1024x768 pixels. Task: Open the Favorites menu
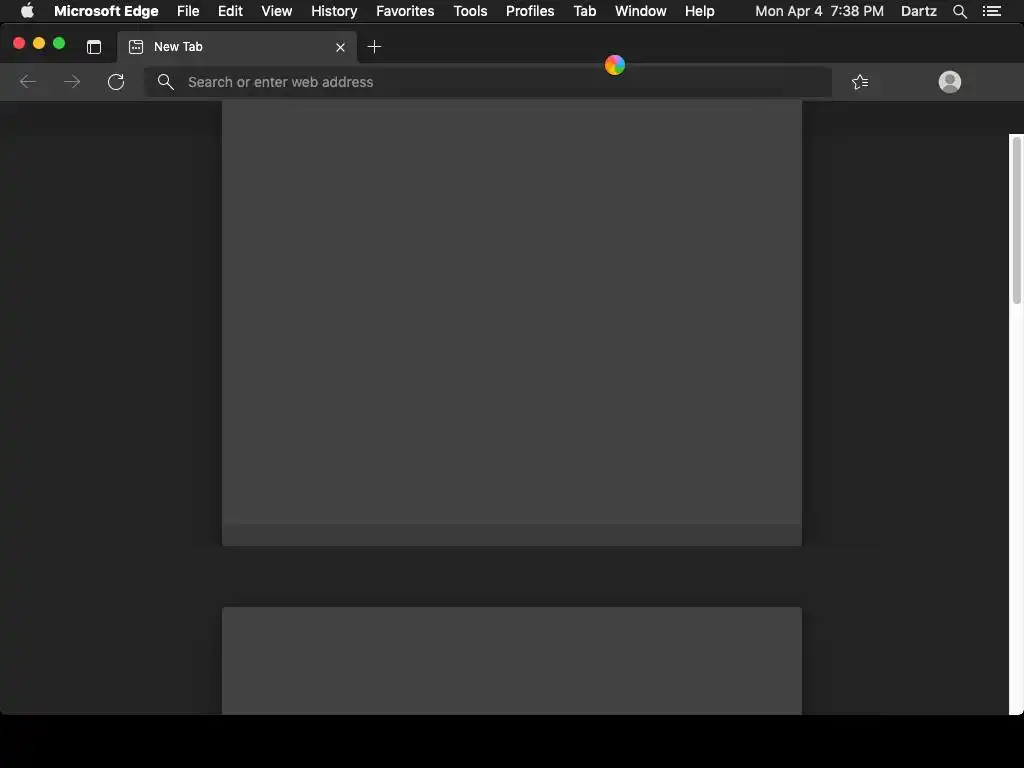405,11
